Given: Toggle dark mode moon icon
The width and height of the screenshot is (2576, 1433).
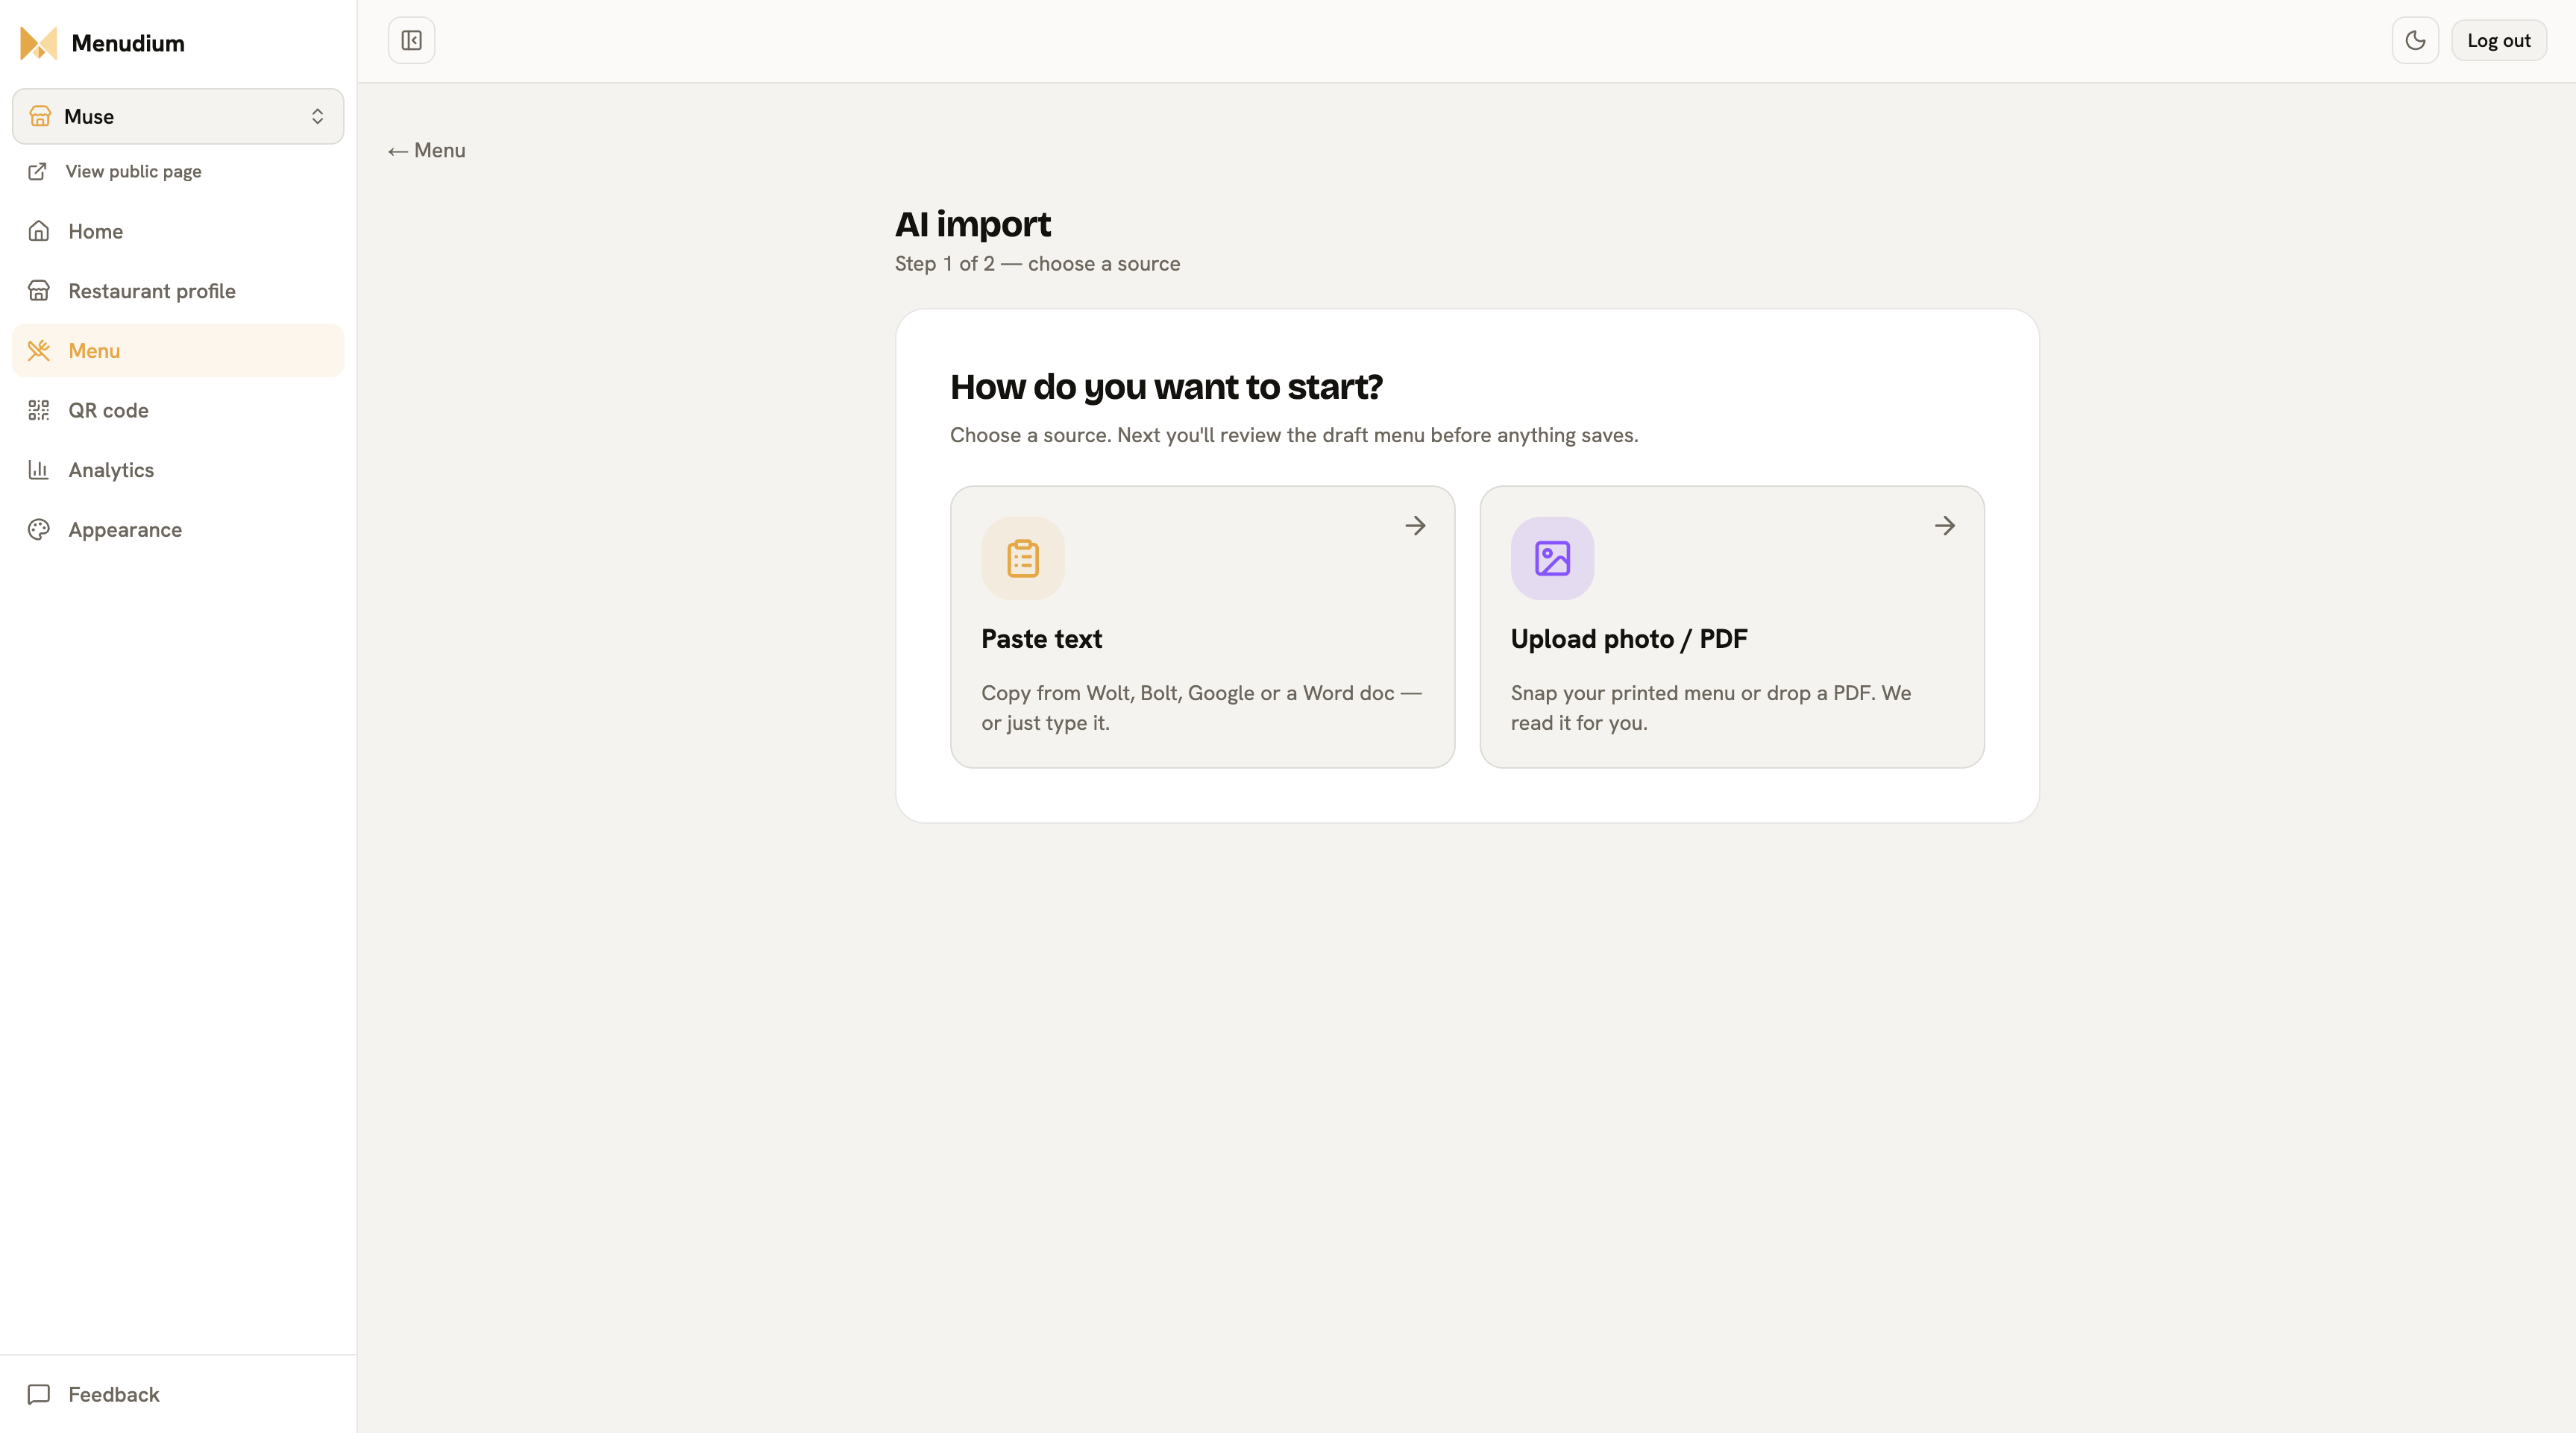Looking at the screenshot, I should (2415, 40).
